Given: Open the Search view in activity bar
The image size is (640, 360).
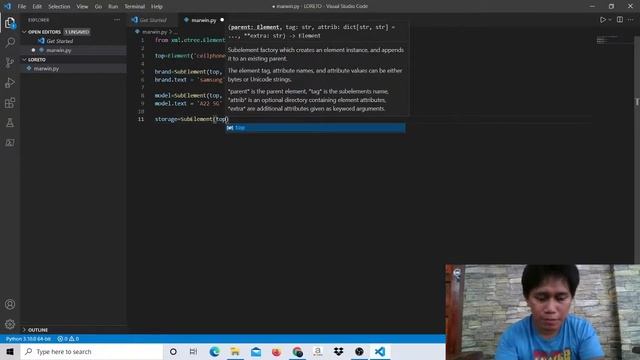Looking at the screenshot, I should [10, 42].
